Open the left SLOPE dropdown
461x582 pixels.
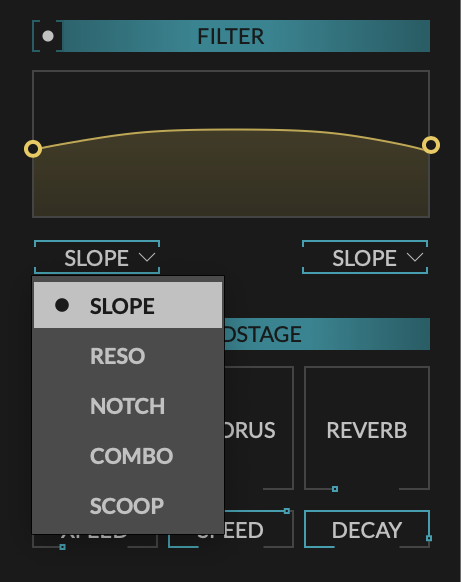pos(97,257)
